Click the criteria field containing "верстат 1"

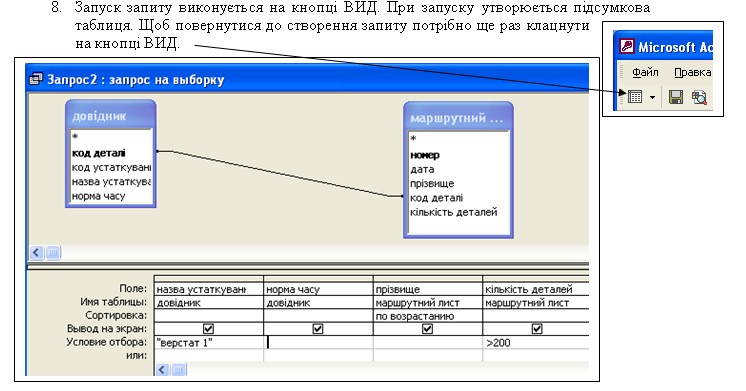point(208,342)
